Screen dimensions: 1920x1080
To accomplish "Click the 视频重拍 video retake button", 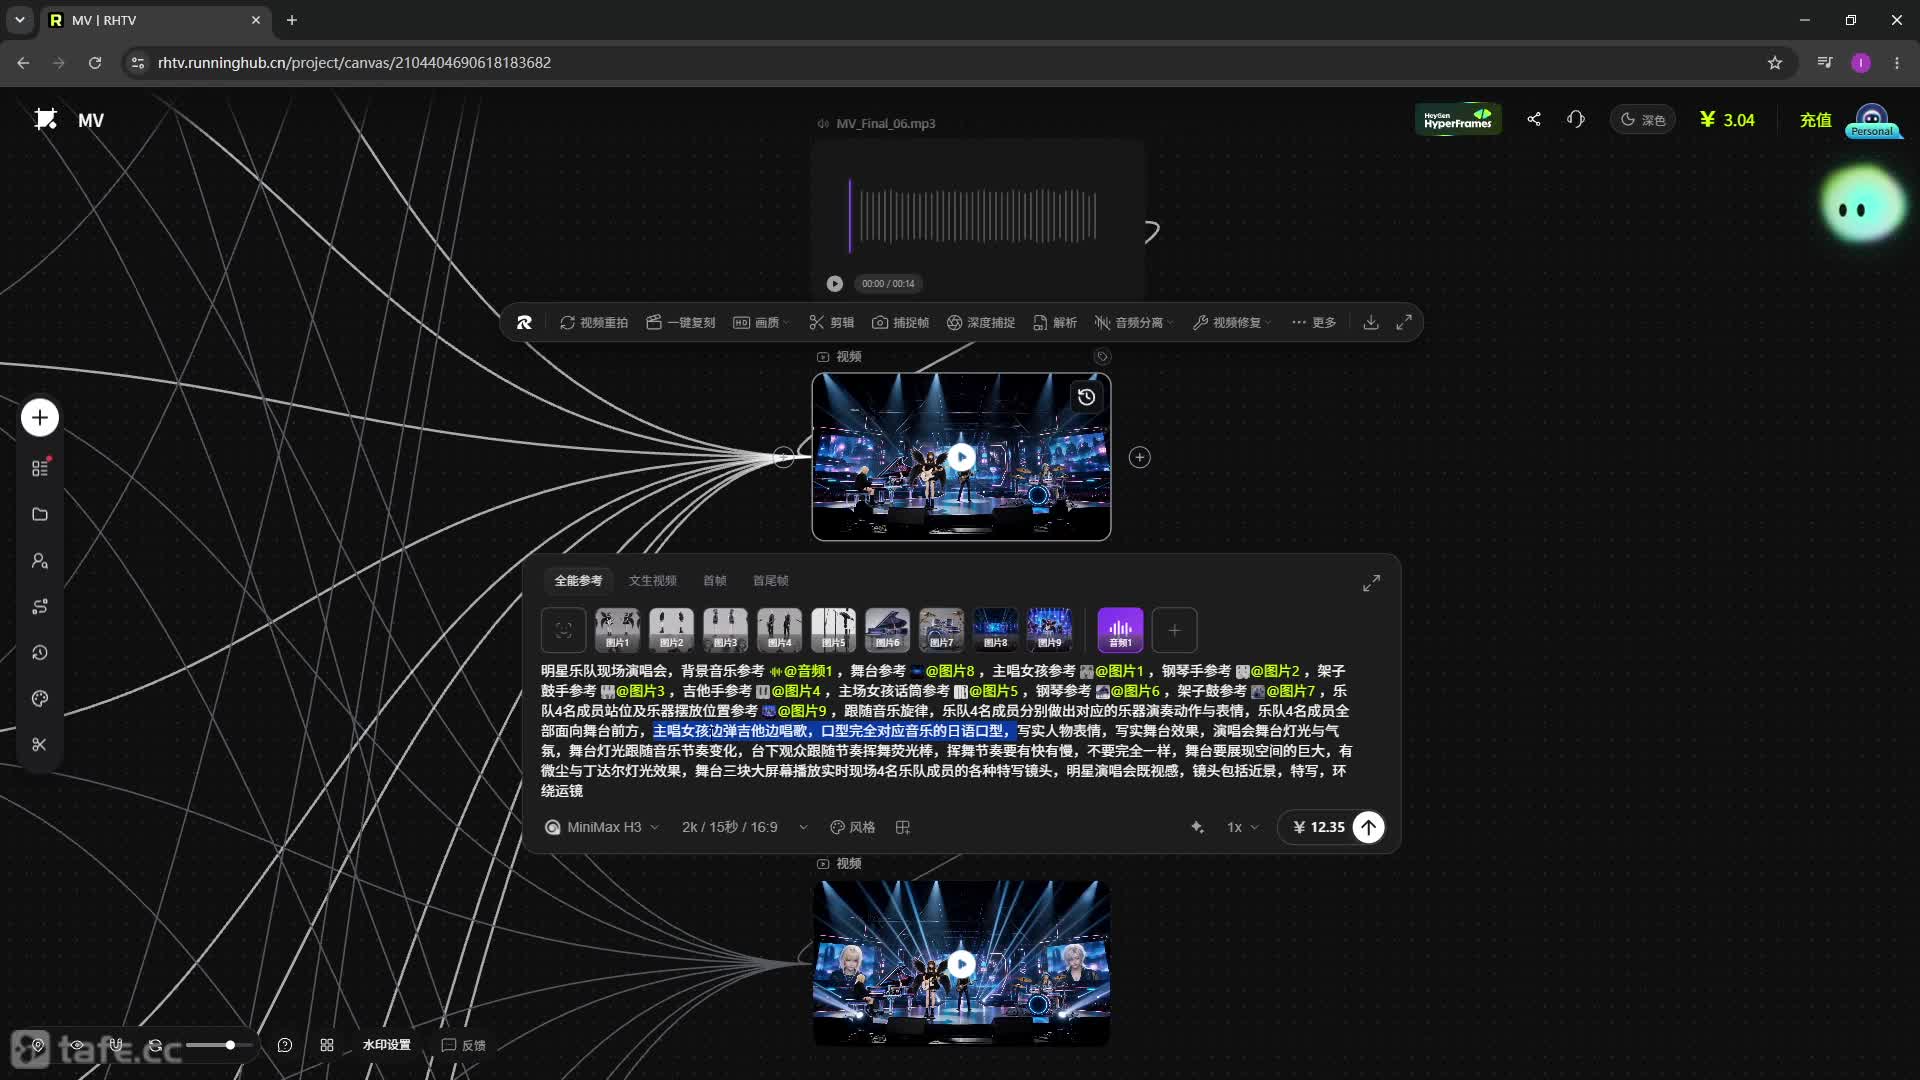I will [594, 322].
